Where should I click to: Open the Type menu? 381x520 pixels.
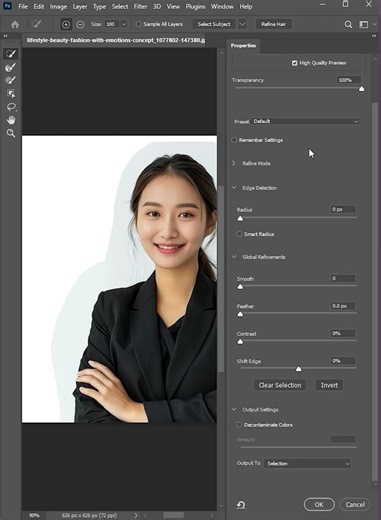99,6
